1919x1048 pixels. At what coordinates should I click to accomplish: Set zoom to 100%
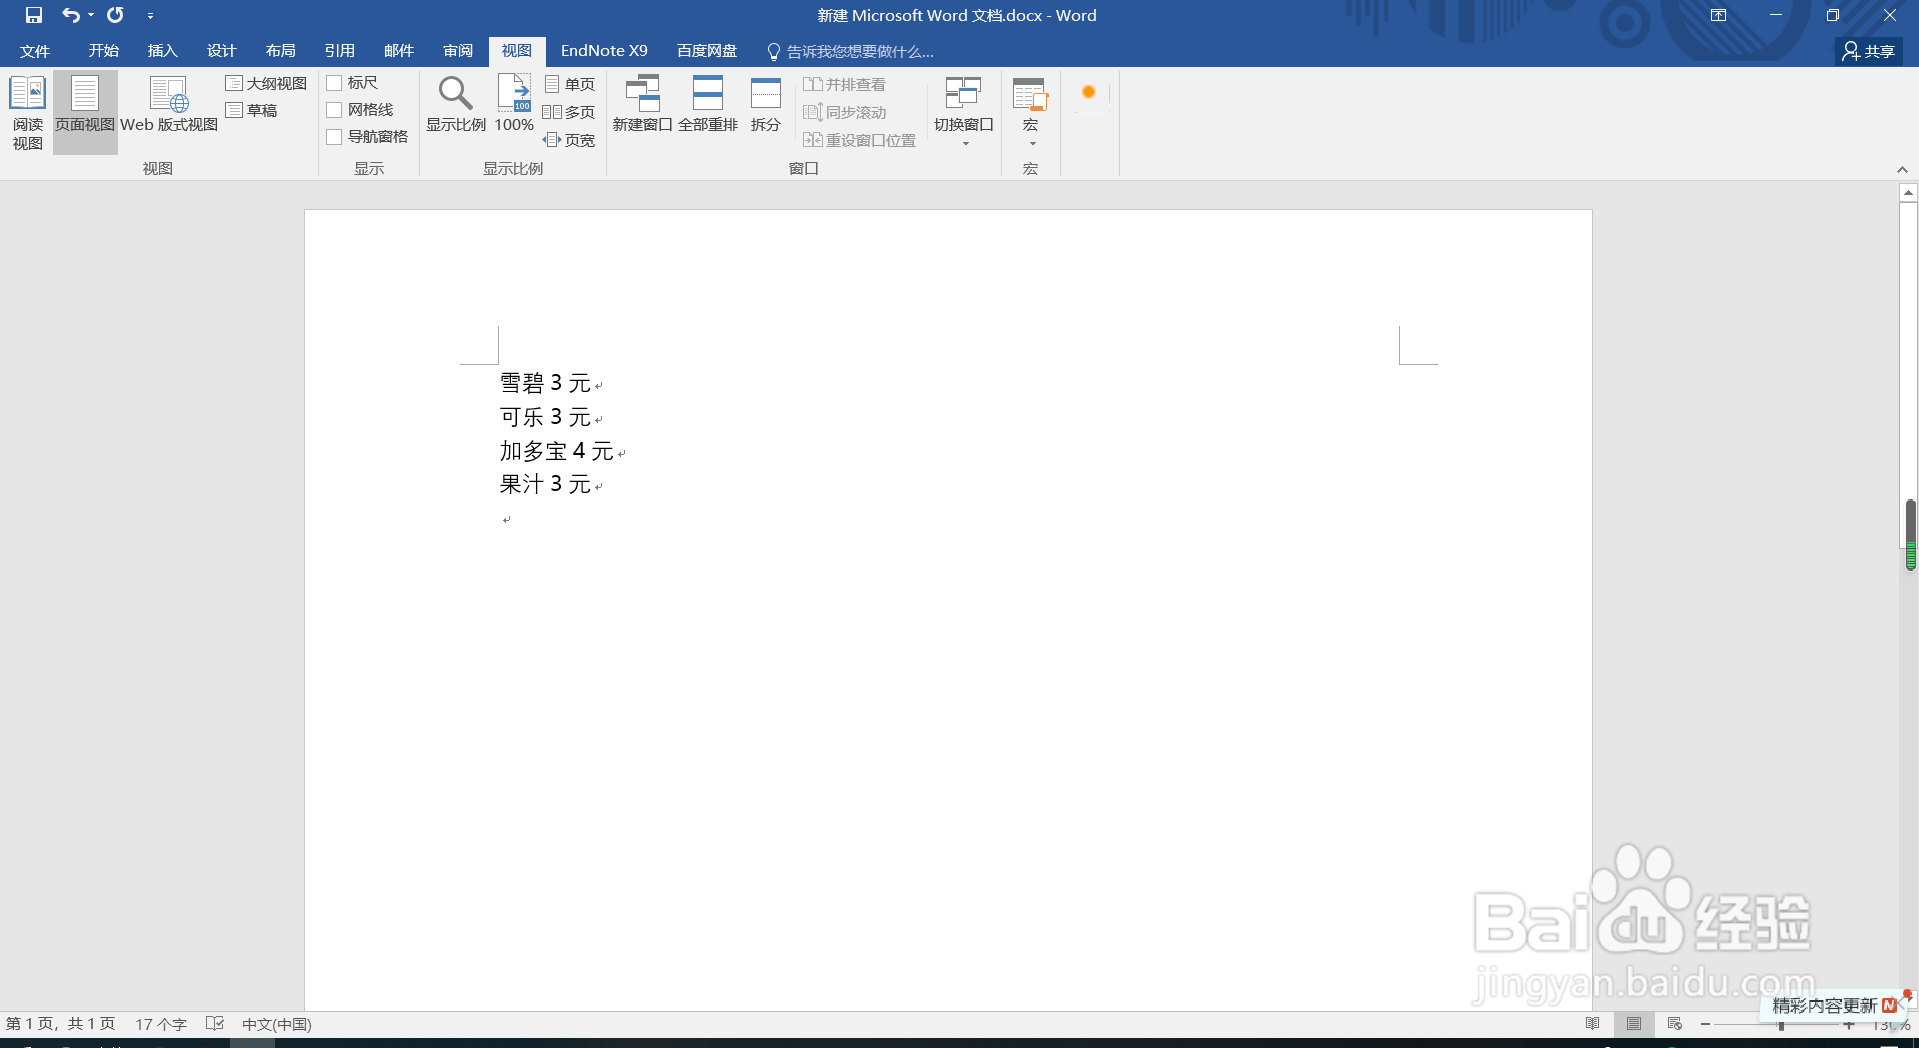(x=513, y=103)
